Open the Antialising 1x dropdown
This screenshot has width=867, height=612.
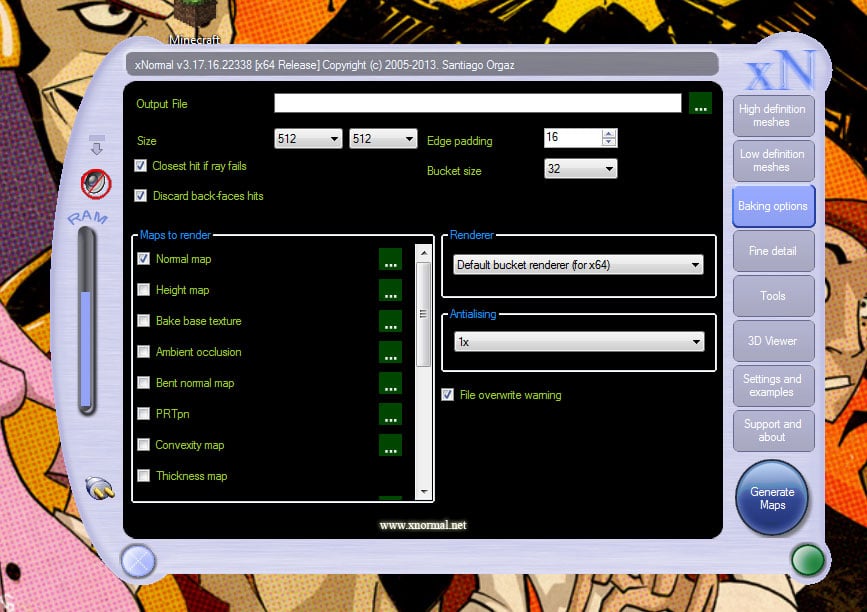[578, 342]
